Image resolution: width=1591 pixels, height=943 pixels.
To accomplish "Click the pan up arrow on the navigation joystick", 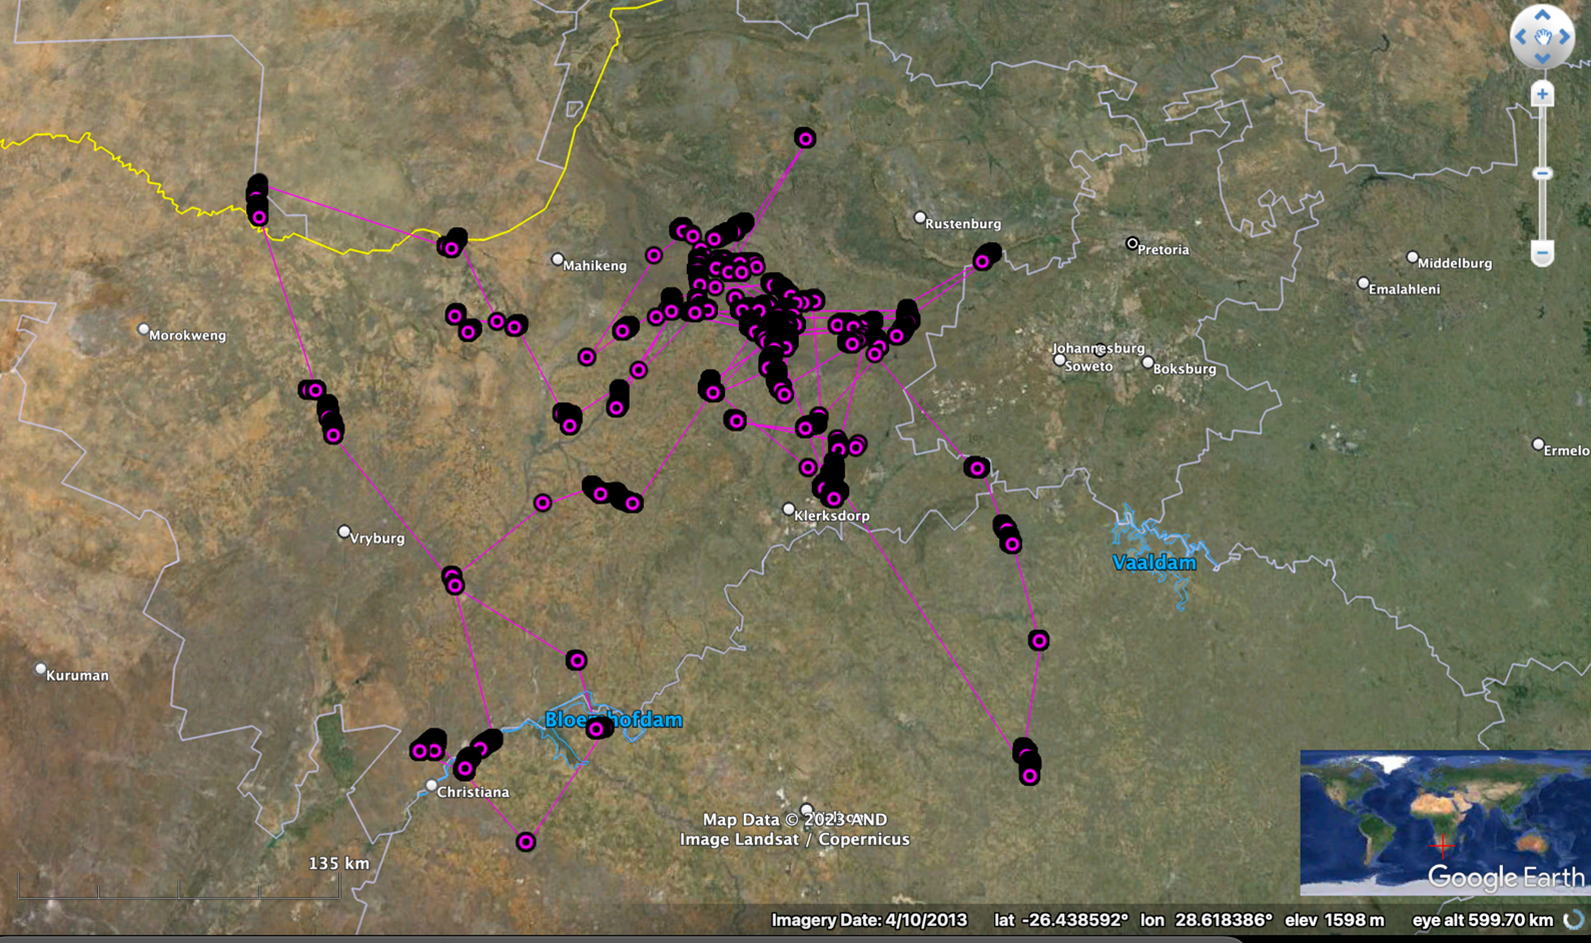I will coord(1542,15).
